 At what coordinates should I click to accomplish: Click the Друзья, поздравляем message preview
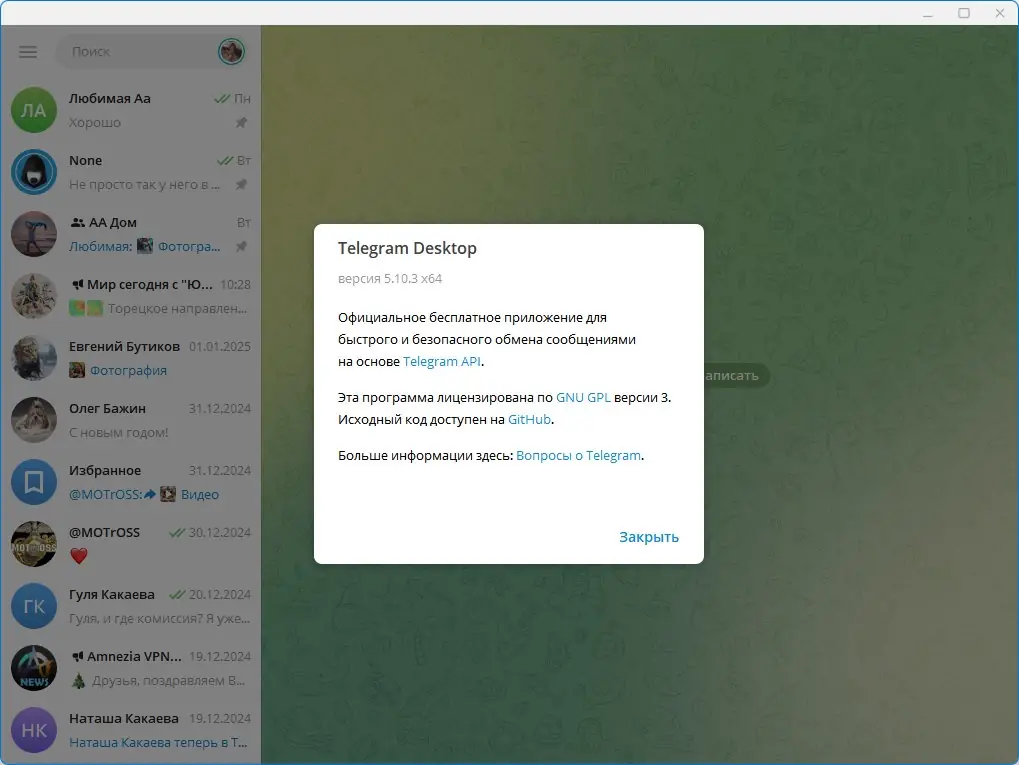(x=169, y=681)
